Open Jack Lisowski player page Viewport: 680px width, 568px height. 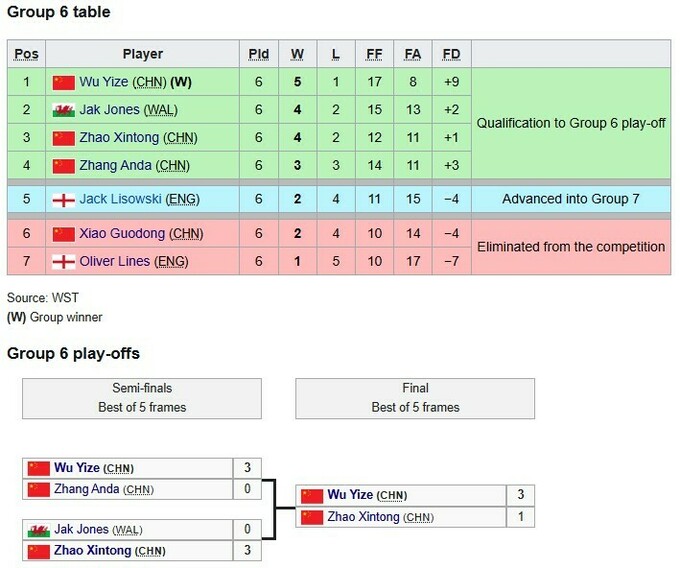[x=121, y=199]
